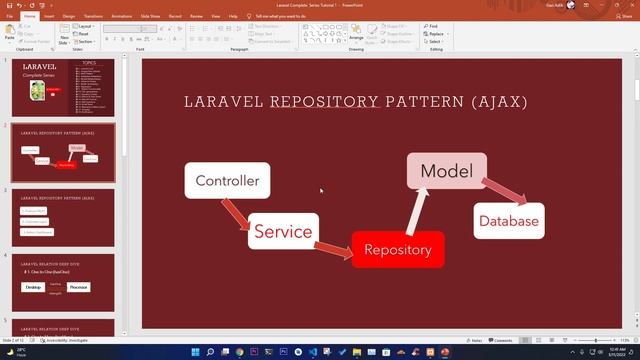
Task: Click the slide title Laravel Repository Pattern
Action: point(356,102)
